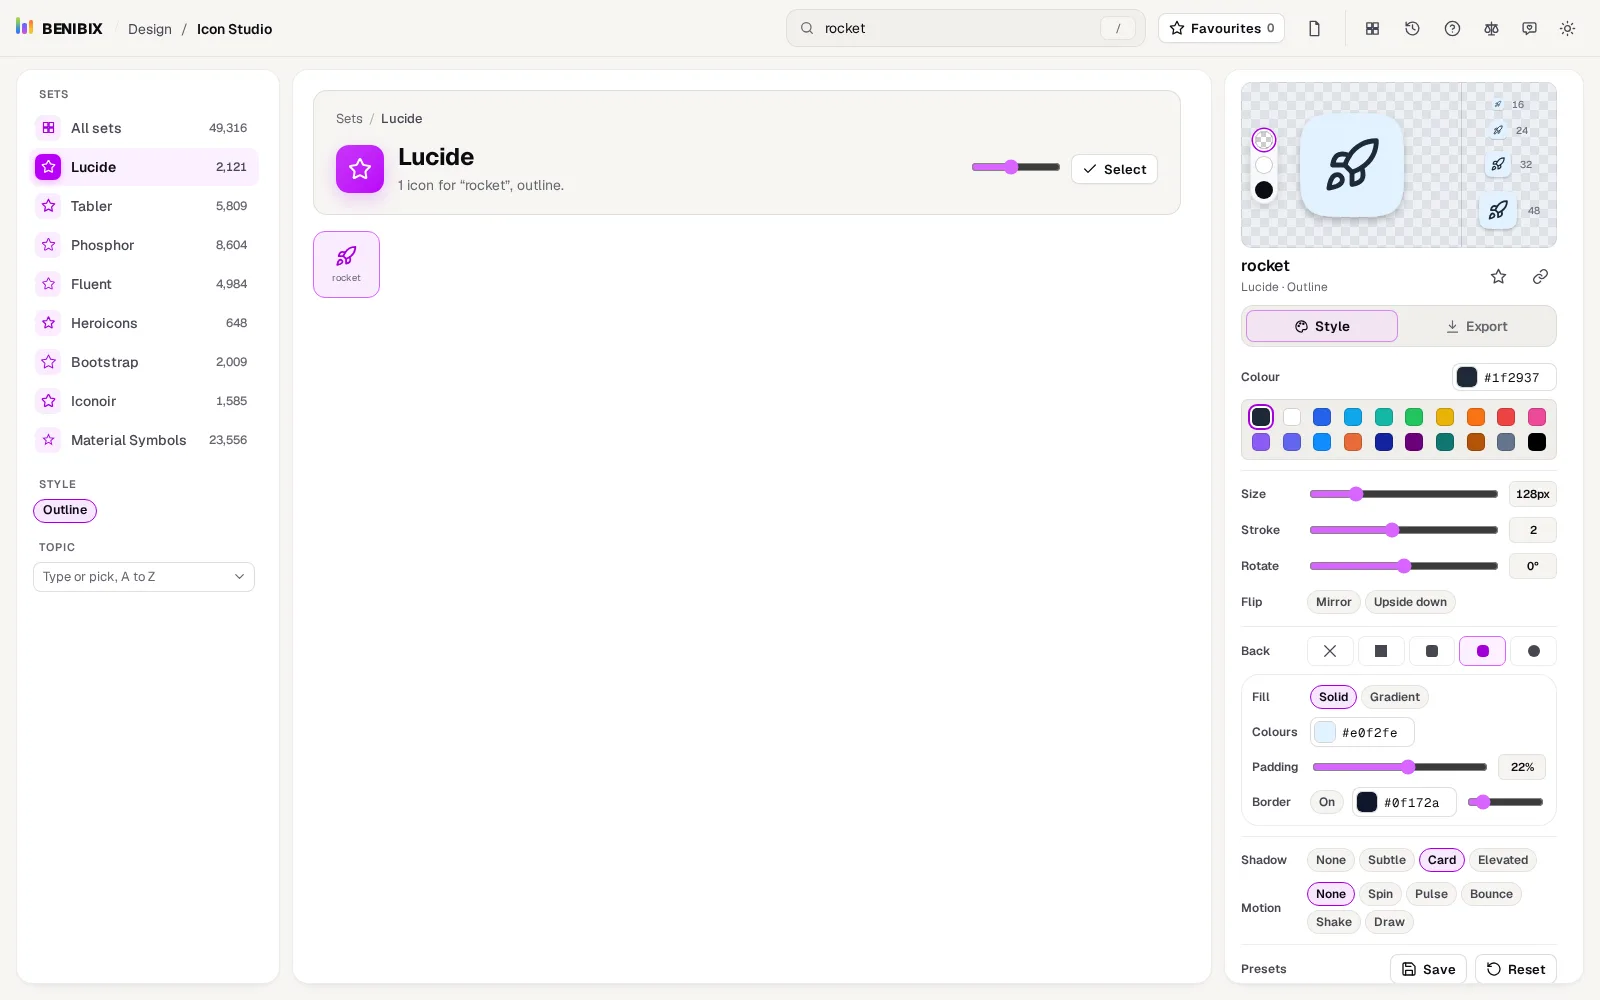Click the rocket search field
Screen dimensions: 1600x1000
point(965,28)
